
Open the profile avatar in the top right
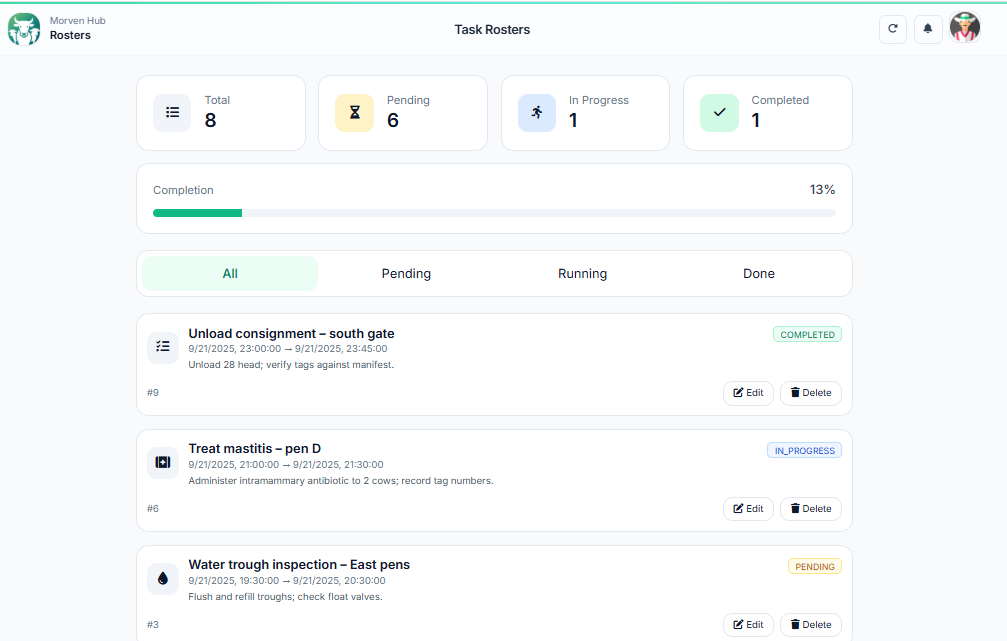[964, 29]
